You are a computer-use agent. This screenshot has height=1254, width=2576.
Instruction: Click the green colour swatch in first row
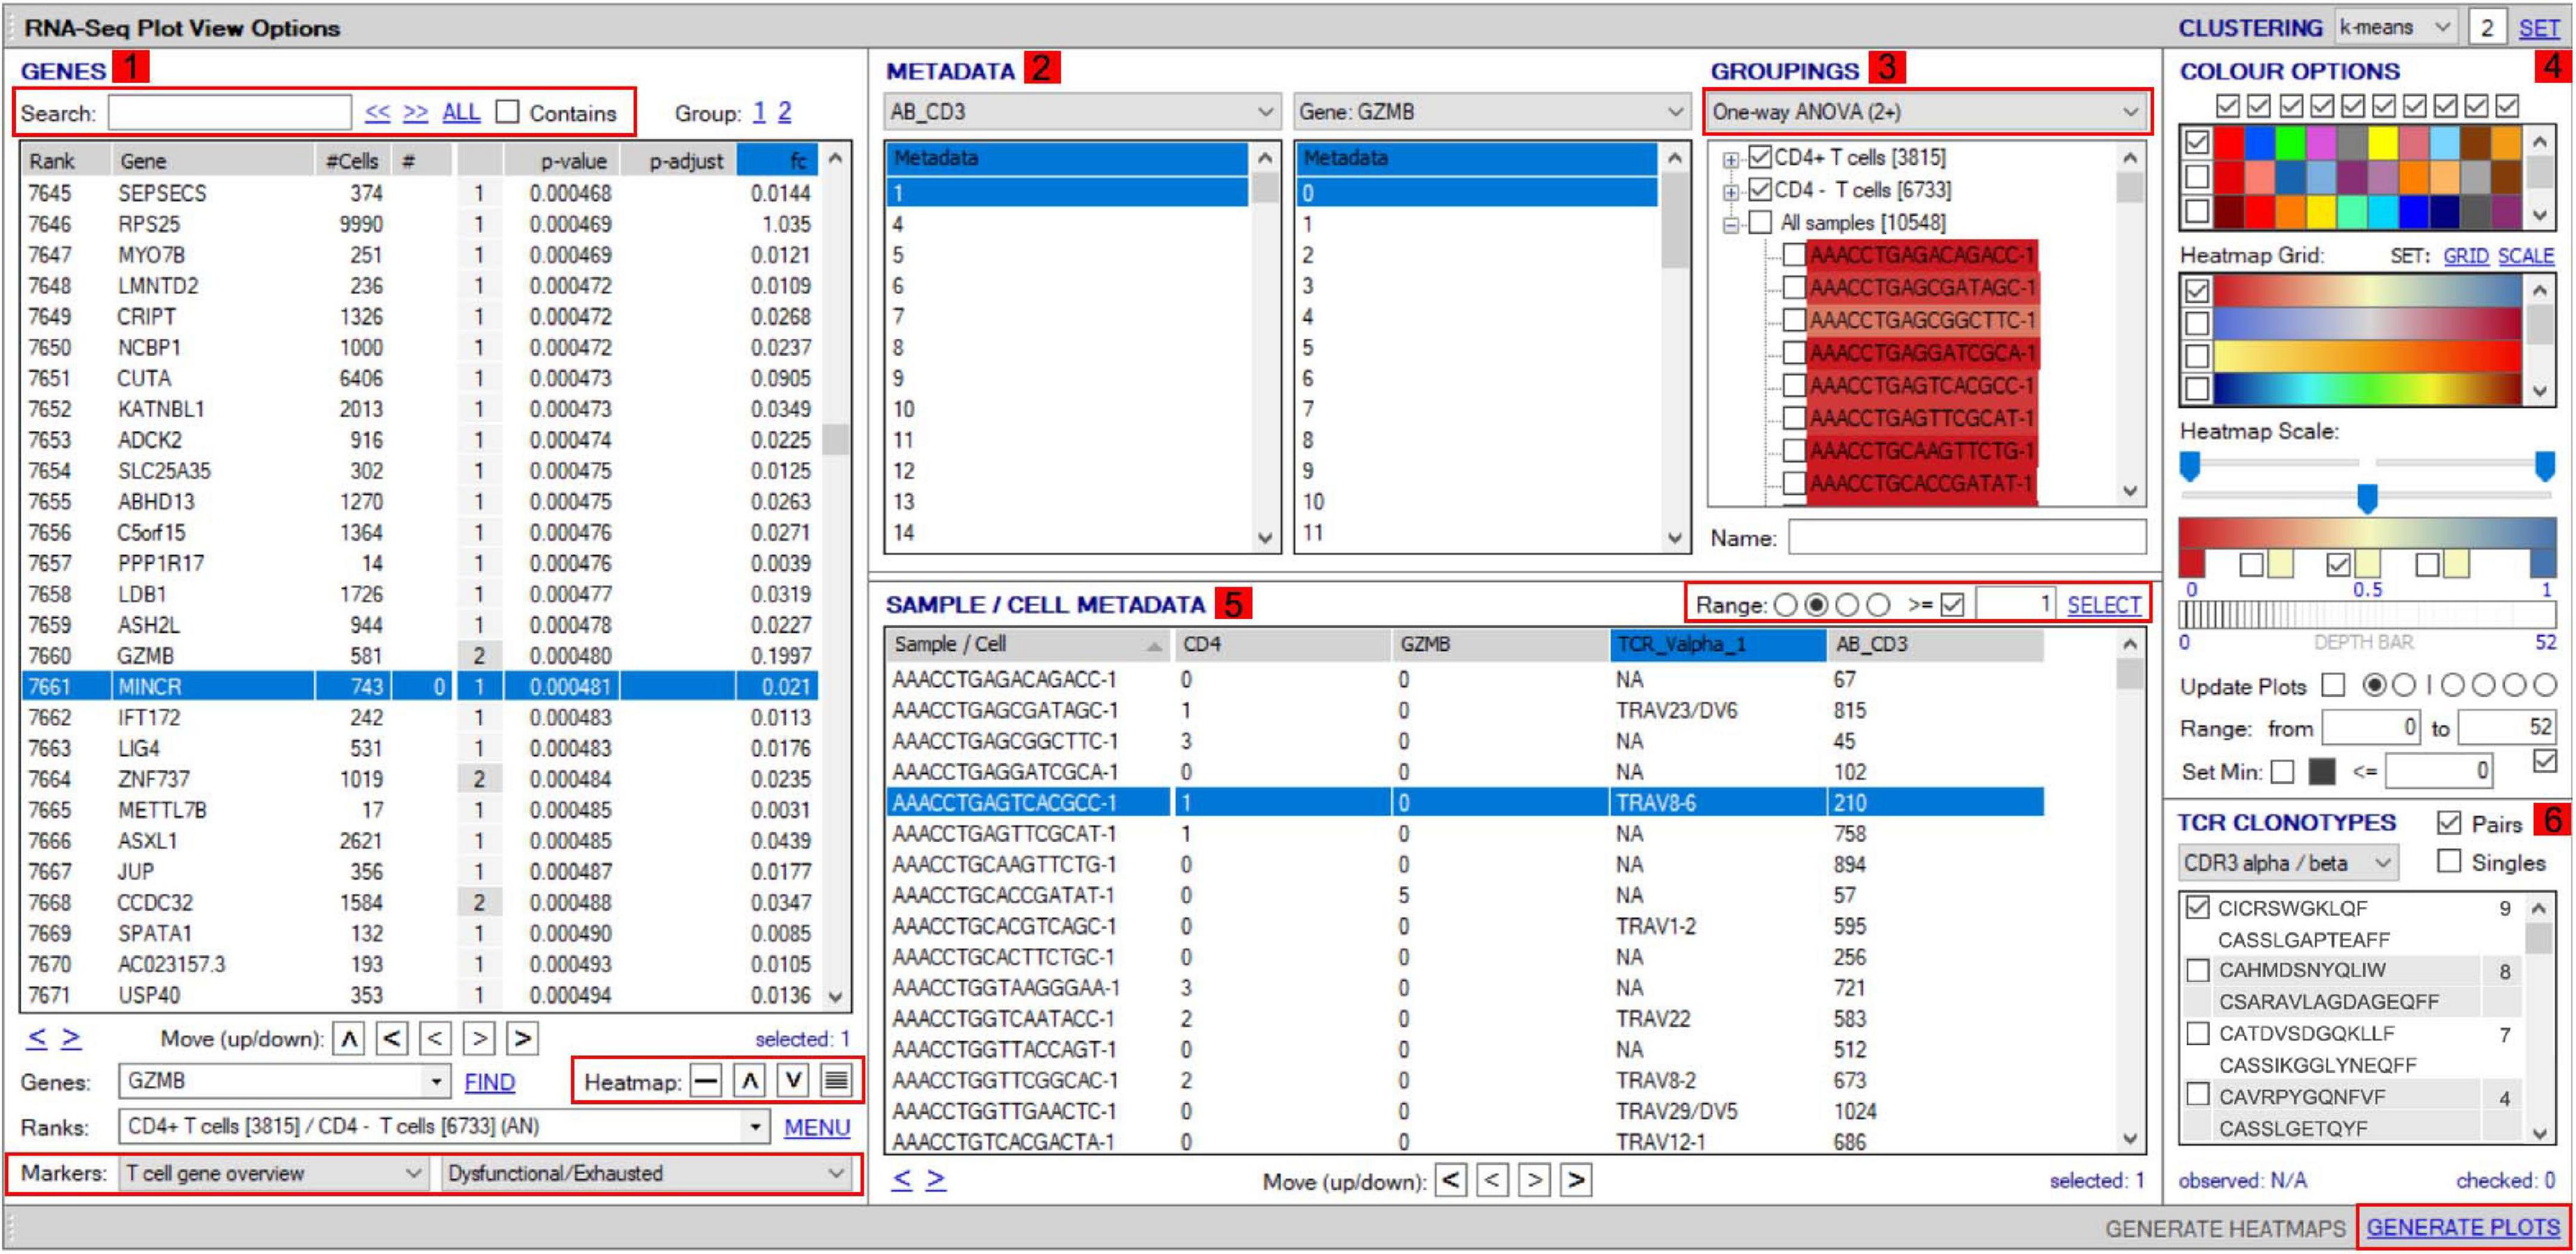pyautogui.click(x=2289, y=142)
